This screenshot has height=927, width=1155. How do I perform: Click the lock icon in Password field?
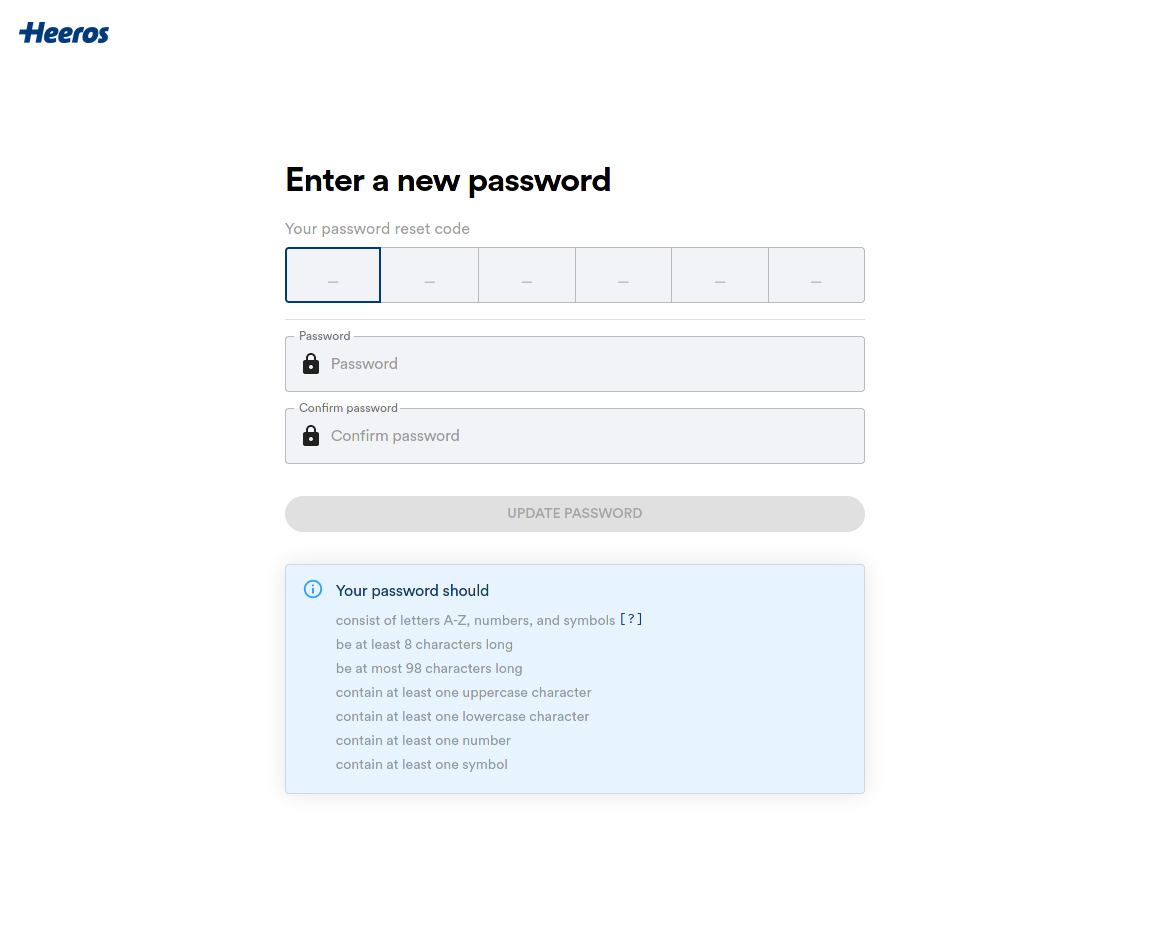click(x=311, y=364)
